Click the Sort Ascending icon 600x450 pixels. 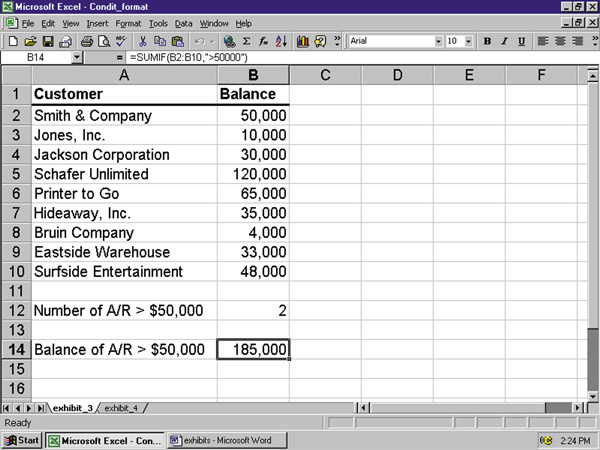pyautogui.click(x=279, y=41)
